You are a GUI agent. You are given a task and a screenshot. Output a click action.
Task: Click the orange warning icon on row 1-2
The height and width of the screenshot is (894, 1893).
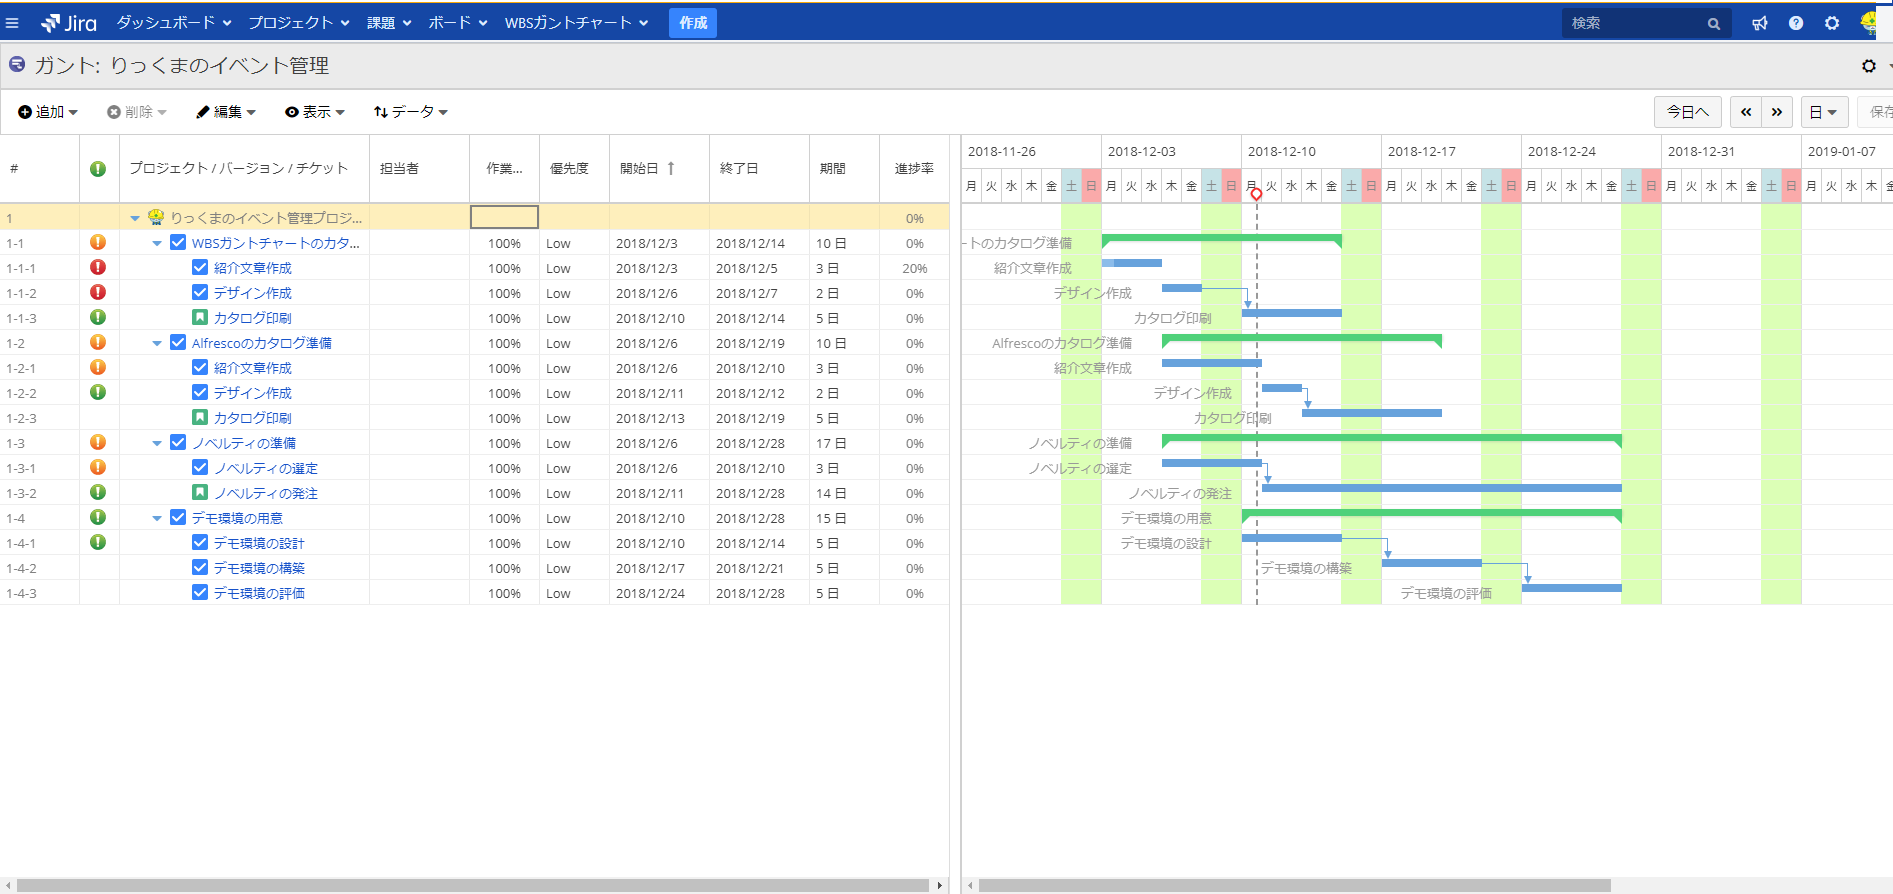(98, 342)
